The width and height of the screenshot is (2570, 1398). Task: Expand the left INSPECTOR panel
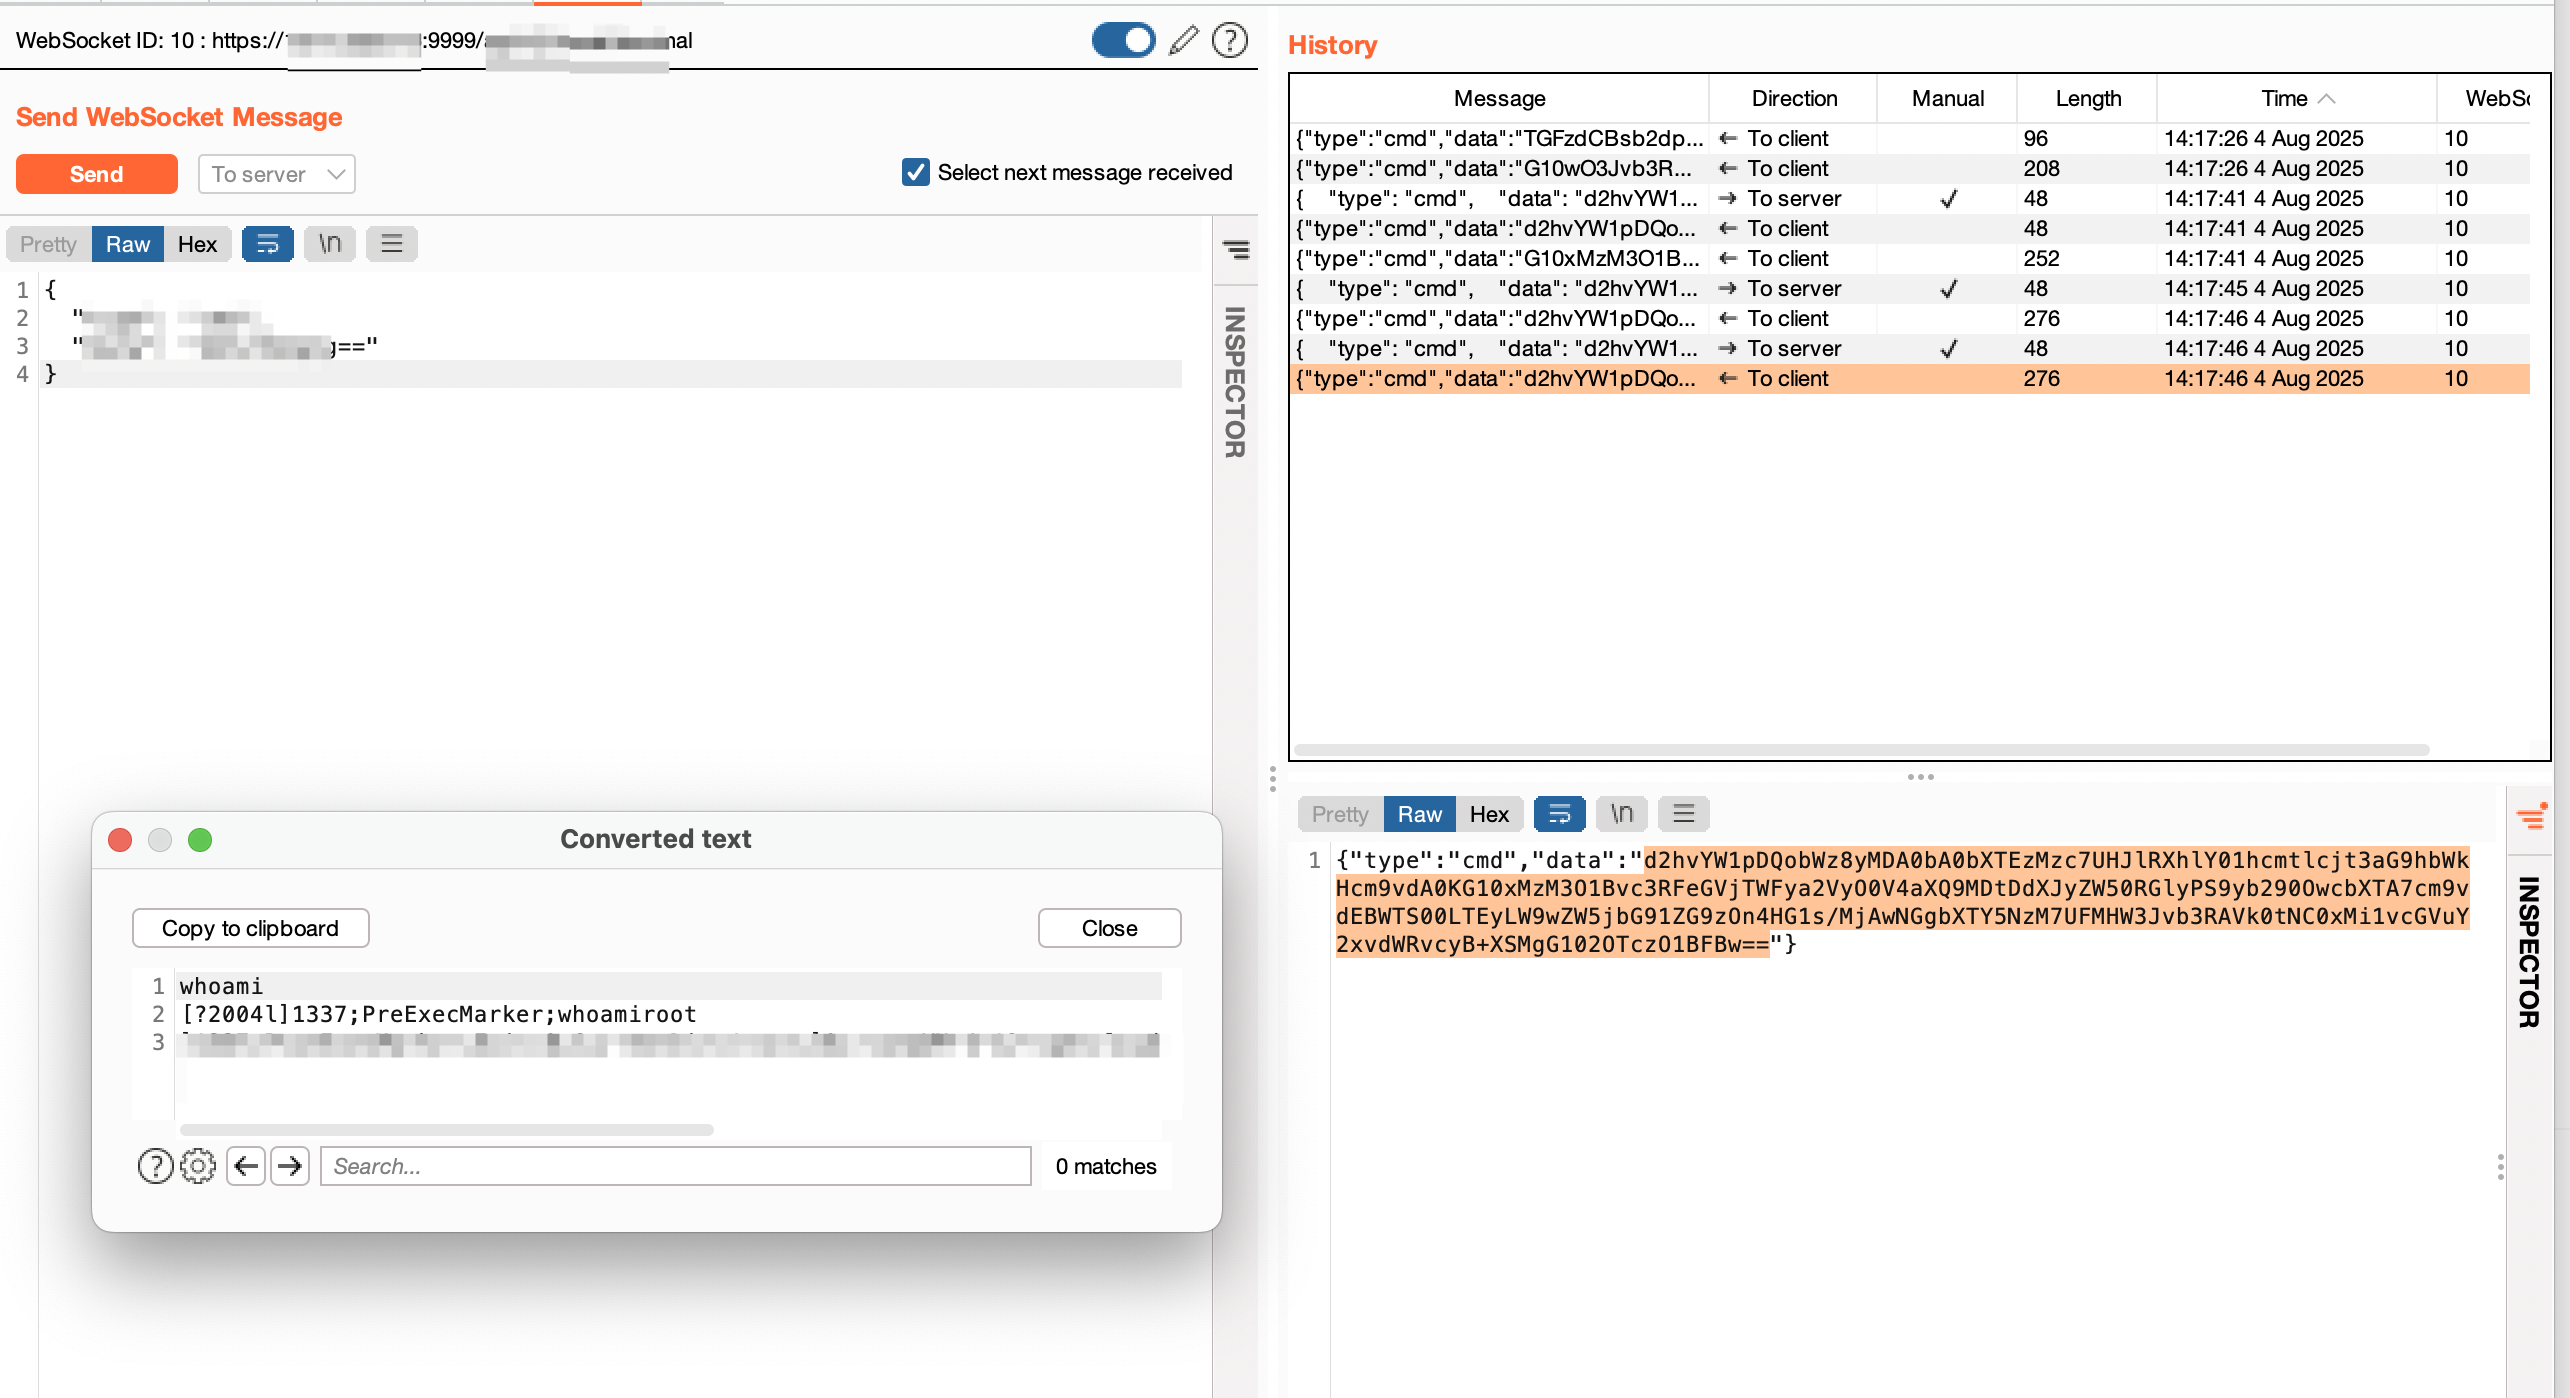1235,382
